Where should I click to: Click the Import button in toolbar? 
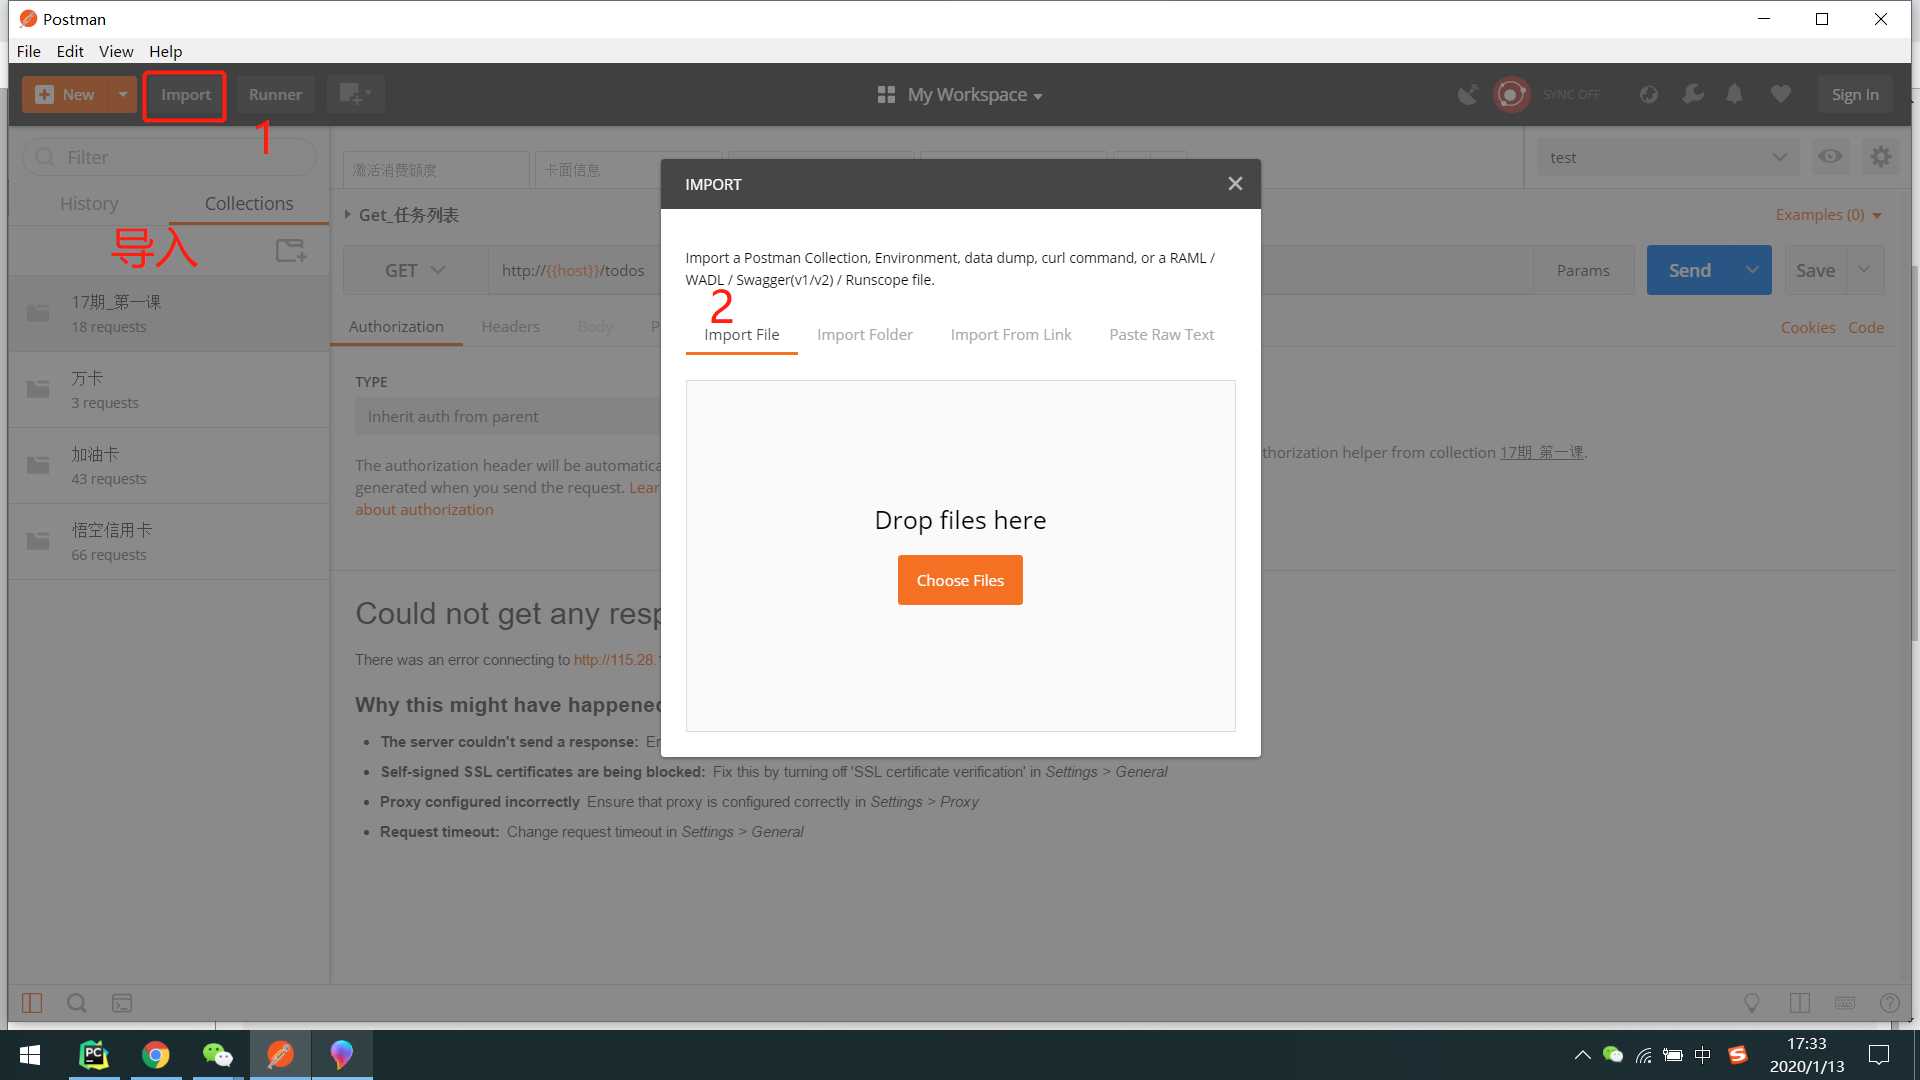186,94
